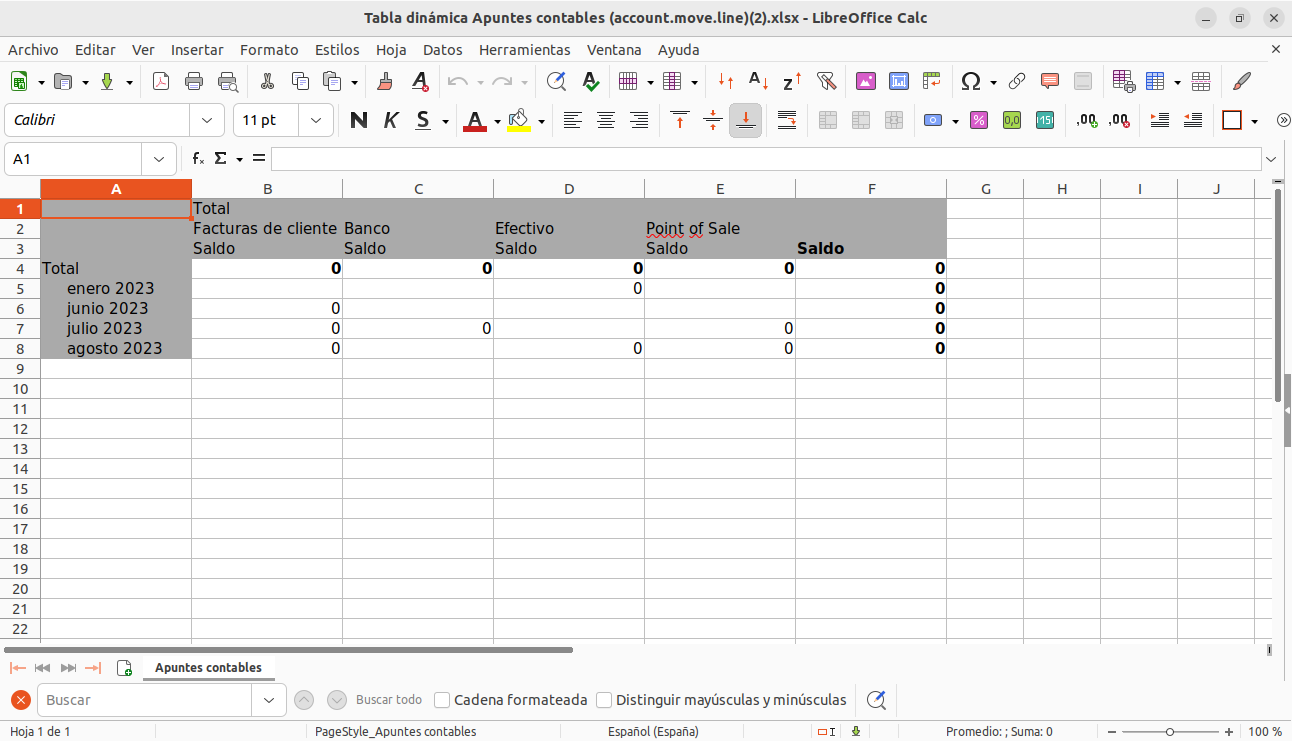Toggle Align Bottom
Viewport: 1292px width, 741px height.
tap(745, 120)
